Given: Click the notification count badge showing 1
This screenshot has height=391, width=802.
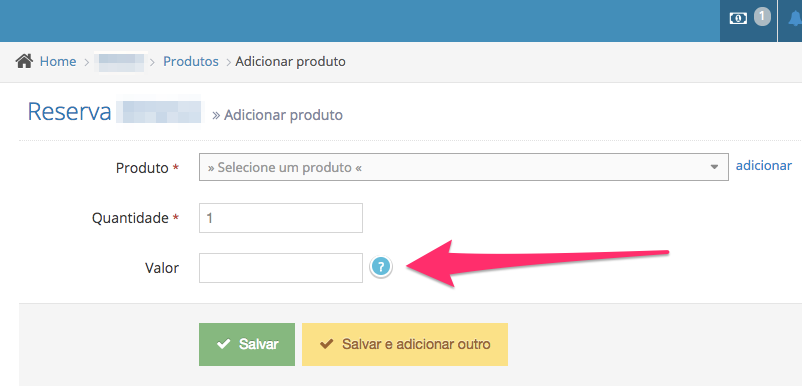Looking at the screenshot, I should point(762,16).
